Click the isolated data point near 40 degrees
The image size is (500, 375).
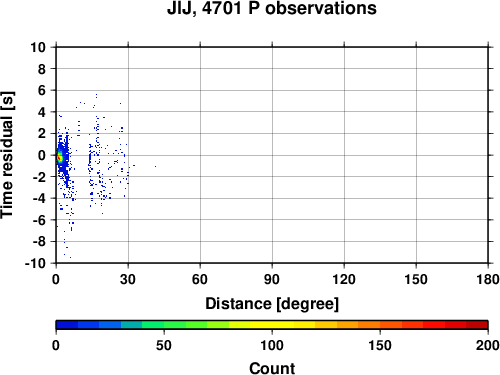coord(155,166)
